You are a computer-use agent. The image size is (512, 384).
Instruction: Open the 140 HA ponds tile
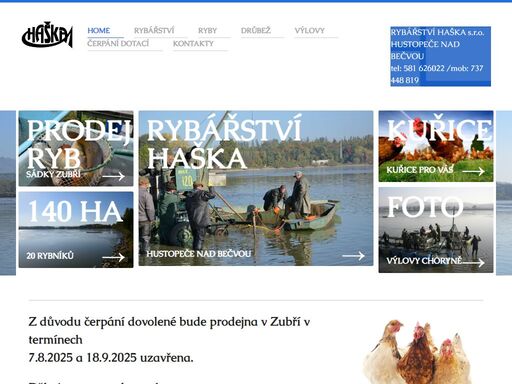(76, 230)
